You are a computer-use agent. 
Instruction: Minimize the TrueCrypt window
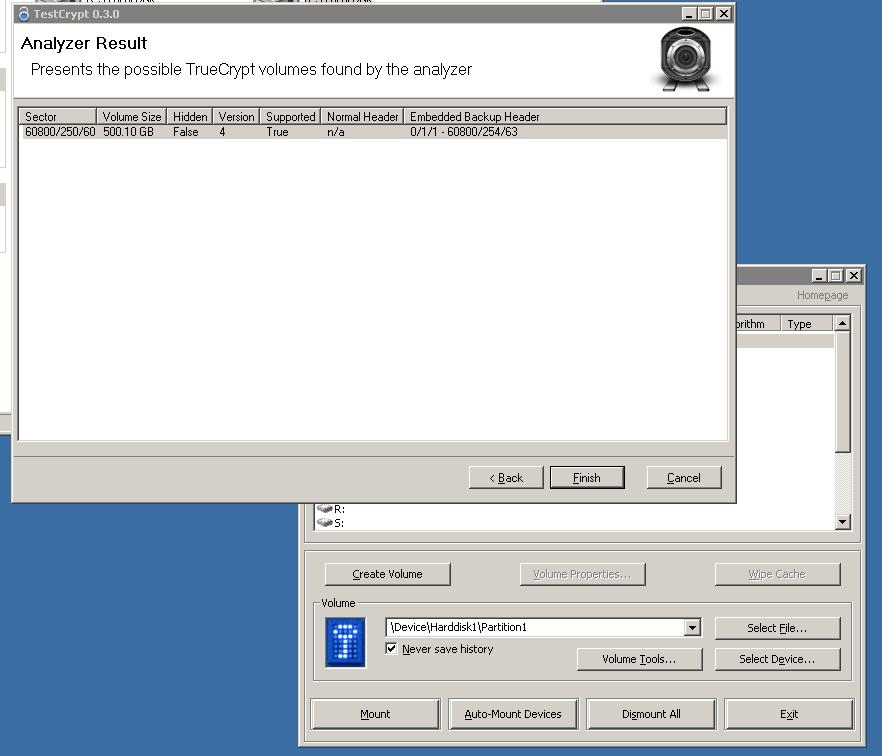point(819,276)
